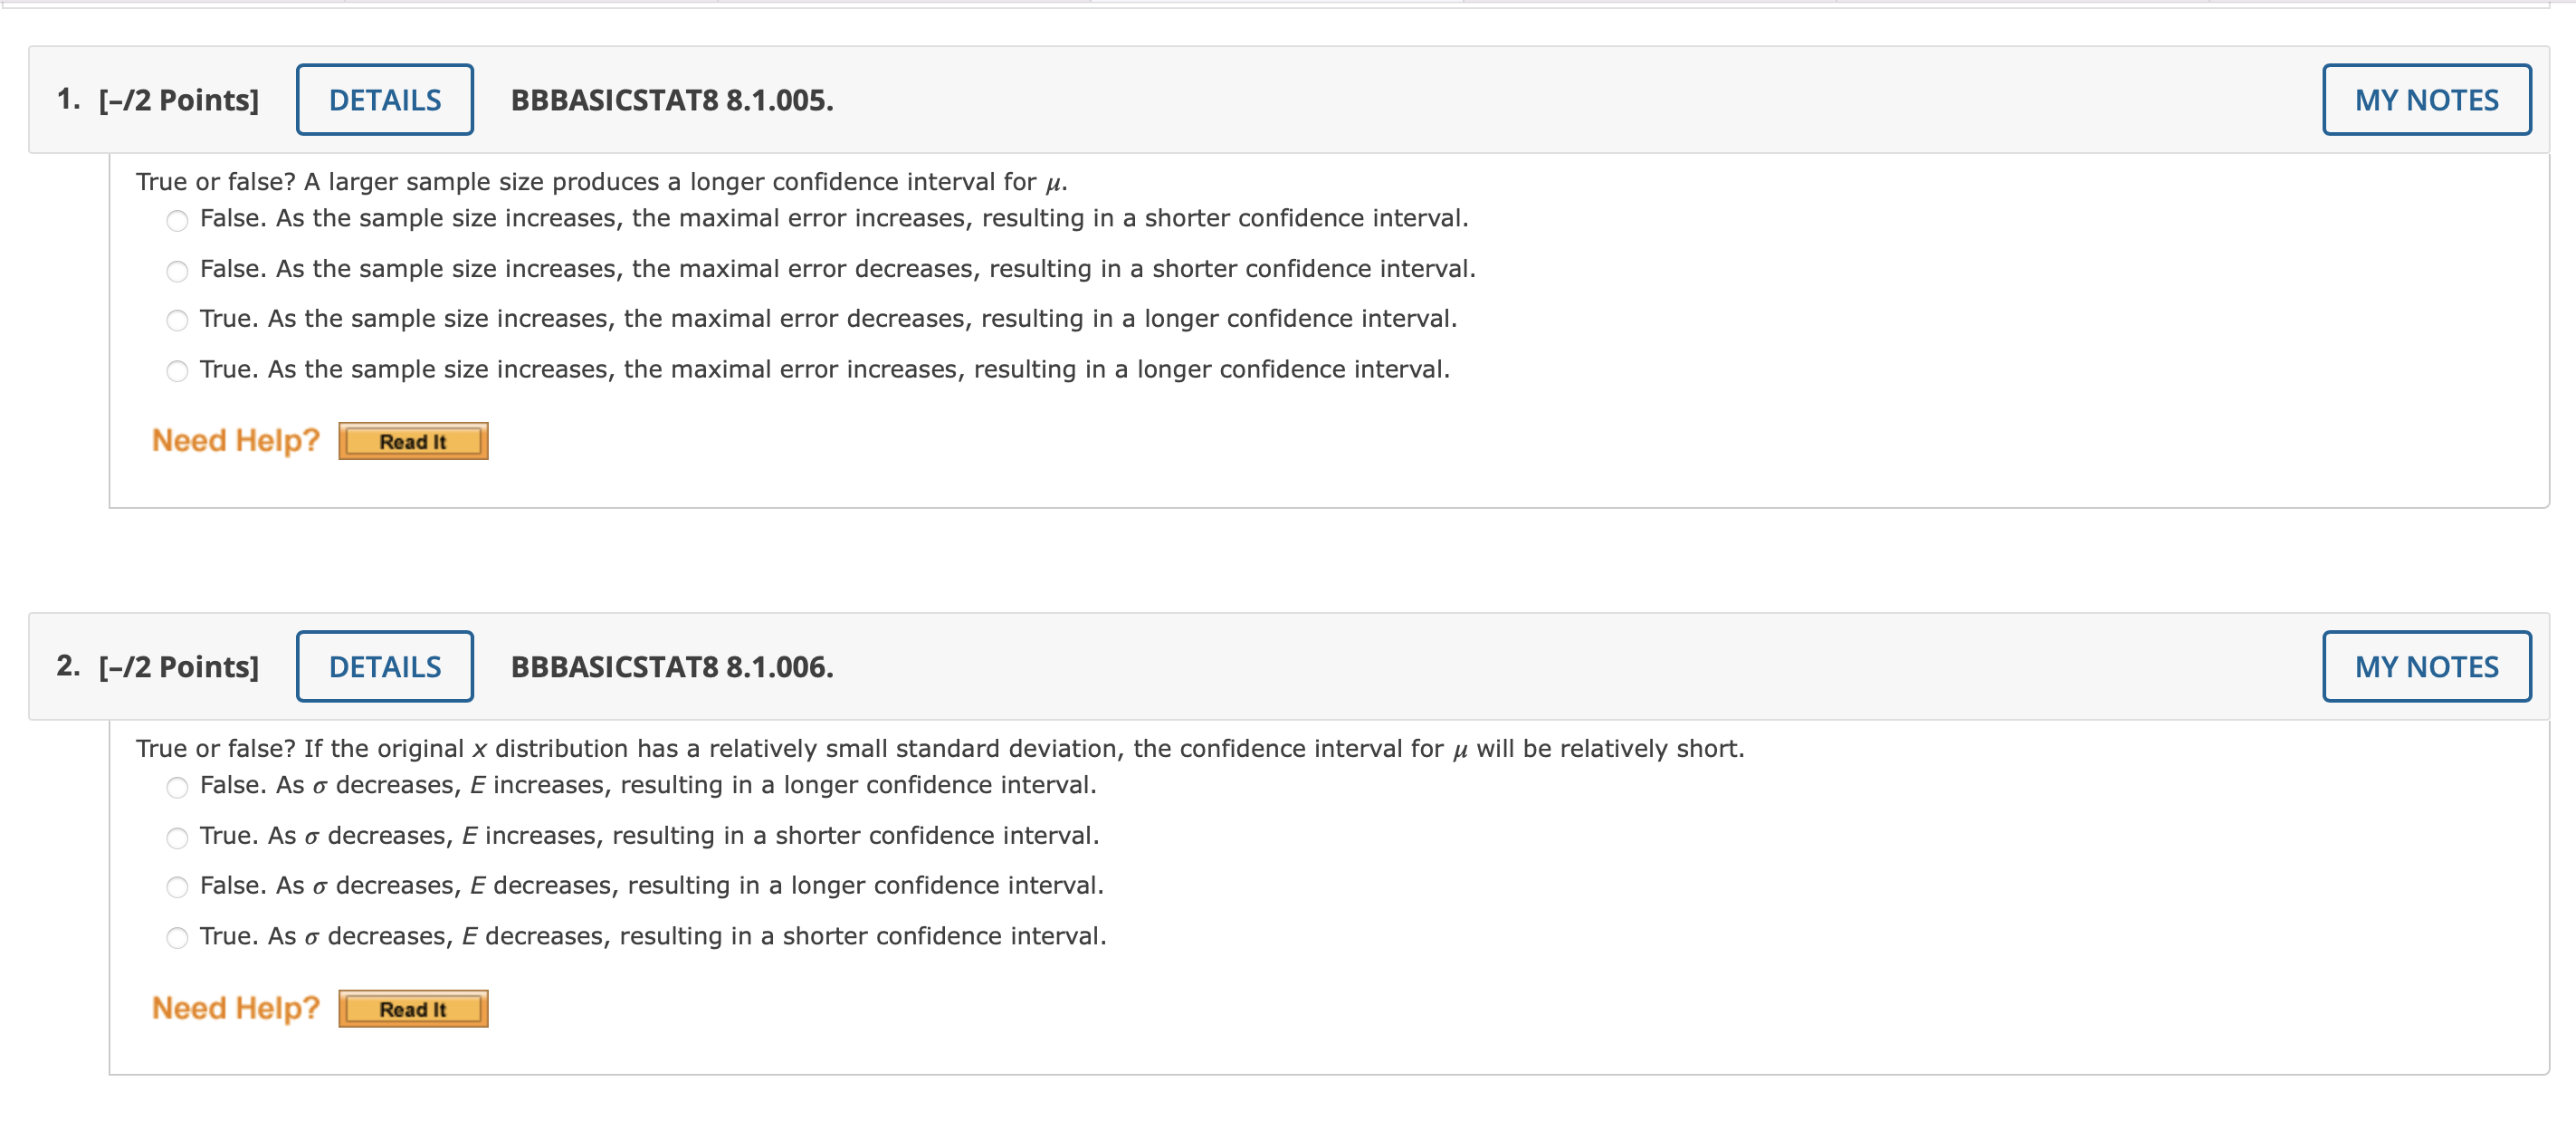Click the Need Help? label in question 2

point(235,1007)
